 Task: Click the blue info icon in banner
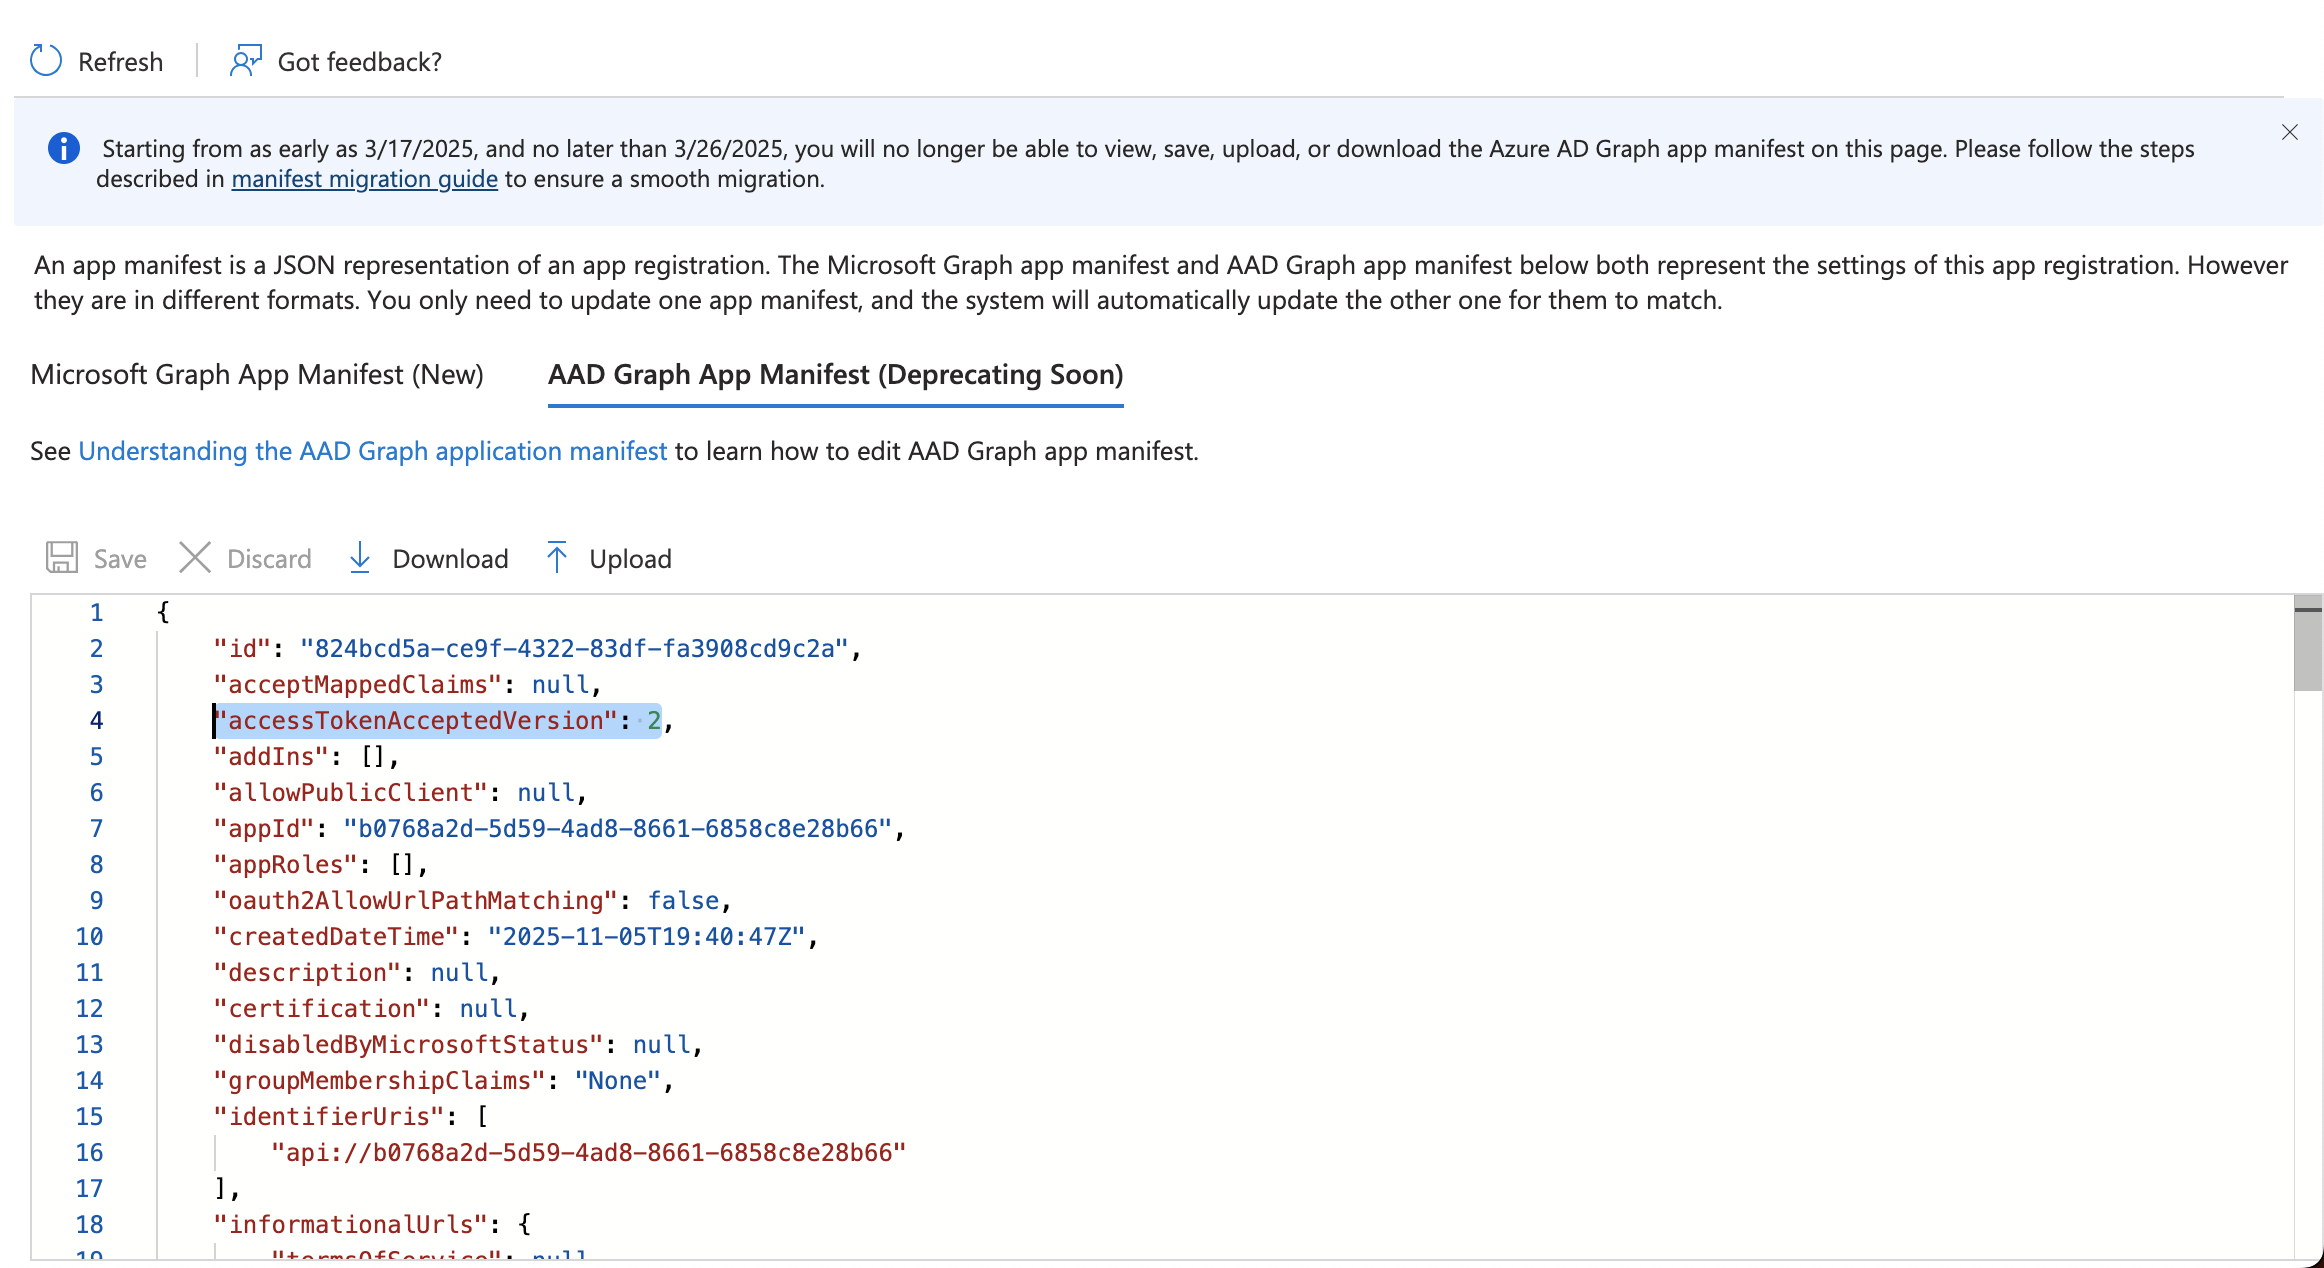[x=64, y=148]
